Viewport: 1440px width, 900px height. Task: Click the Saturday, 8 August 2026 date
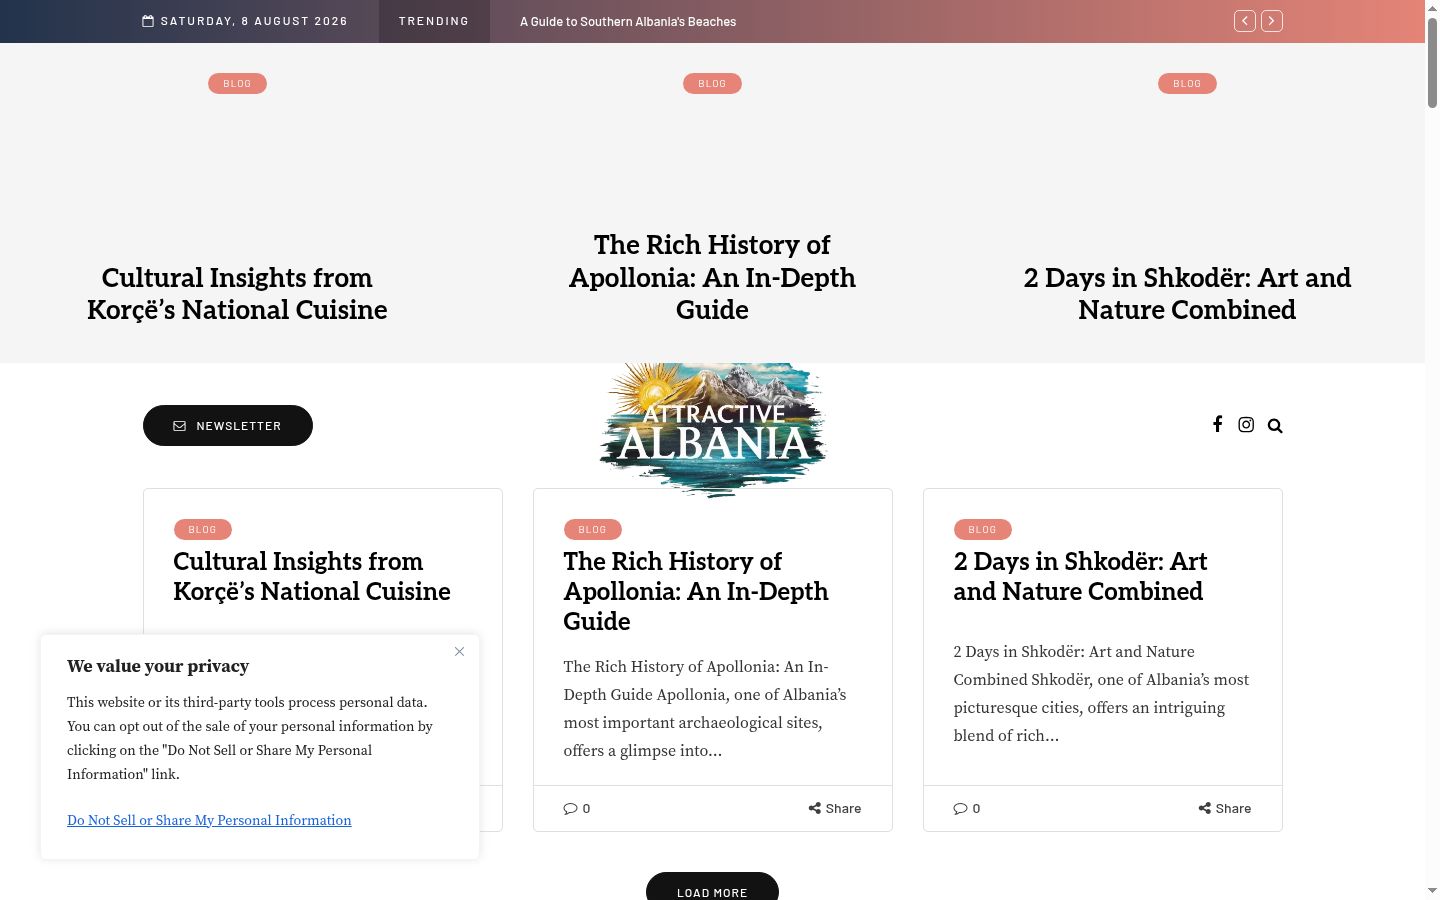(254, 21)
